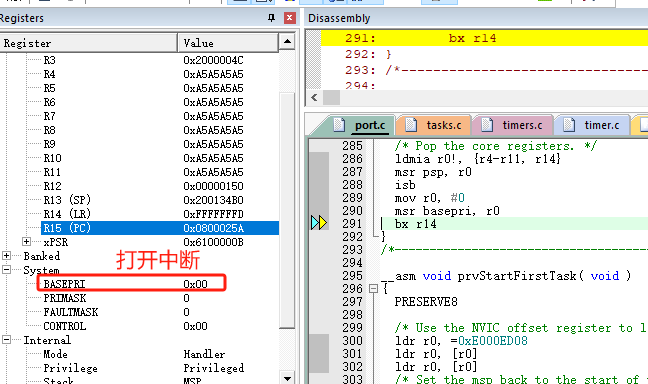Screen dimensions: 648x384
Task: Click value 0x200134B0 of R13
Action: coord(213,200)
